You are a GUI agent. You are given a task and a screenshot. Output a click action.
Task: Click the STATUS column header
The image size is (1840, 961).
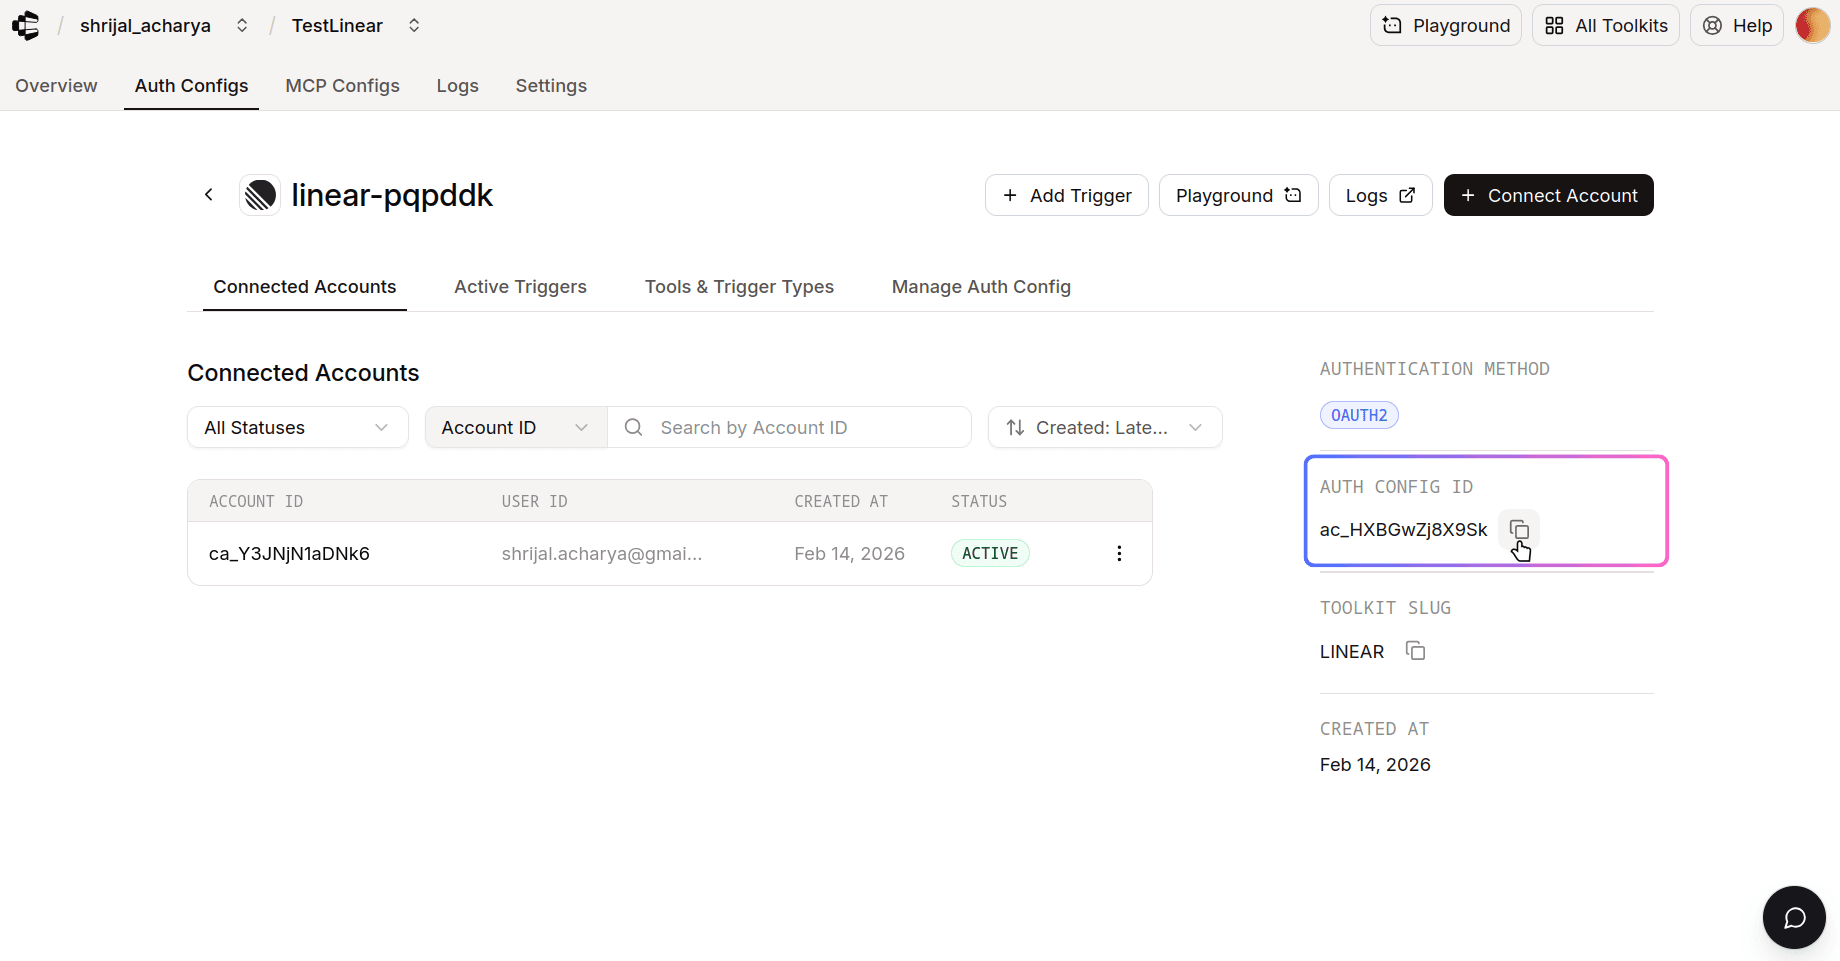[979, 501]
